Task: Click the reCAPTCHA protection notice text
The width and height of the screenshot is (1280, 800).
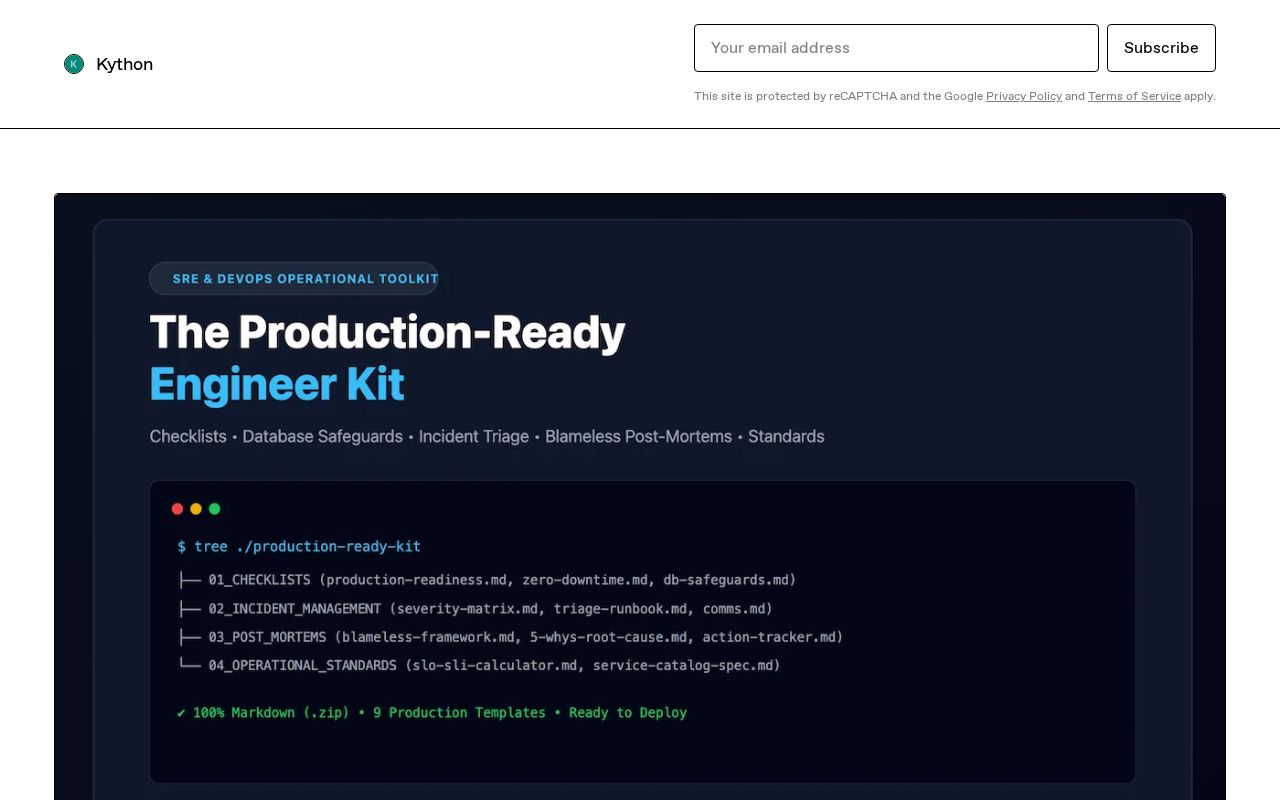Action: [955, 96]
